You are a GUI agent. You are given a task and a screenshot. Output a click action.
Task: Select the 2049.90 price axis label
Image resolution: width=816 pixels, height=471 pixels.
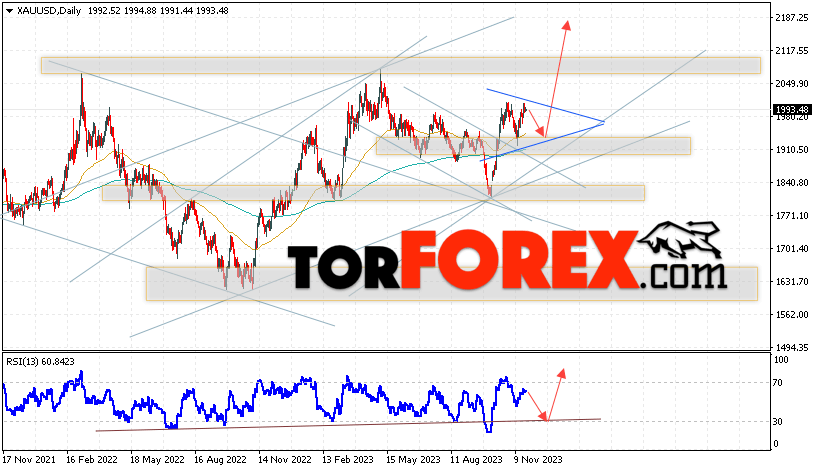(x=792, y=84)
